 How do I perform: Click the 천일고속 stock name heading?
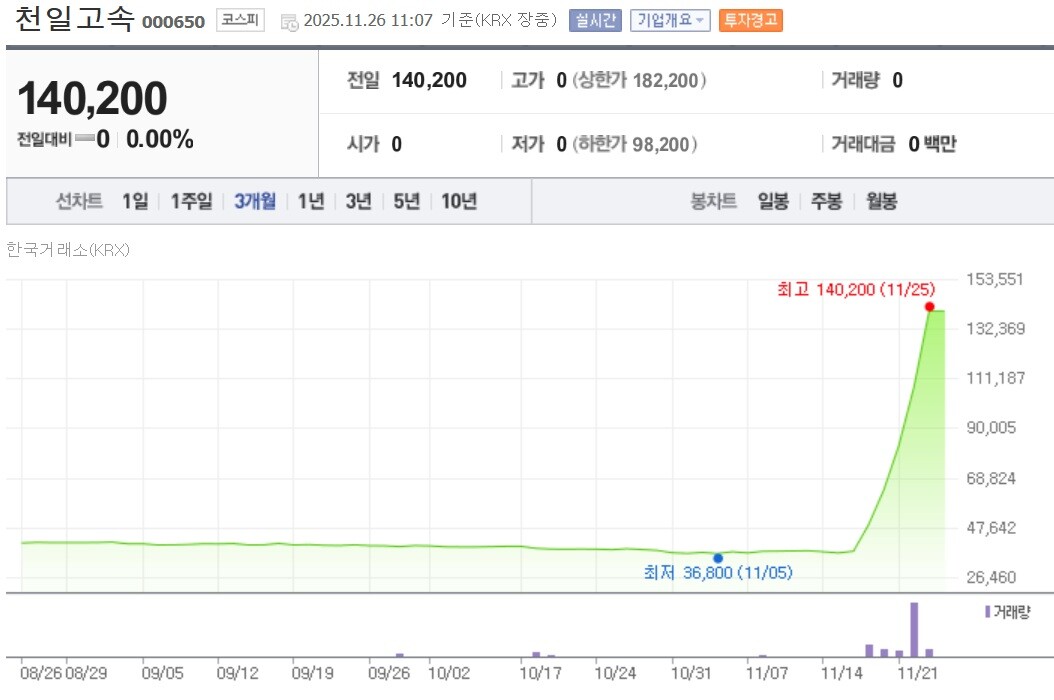click(x=75, y=20)
